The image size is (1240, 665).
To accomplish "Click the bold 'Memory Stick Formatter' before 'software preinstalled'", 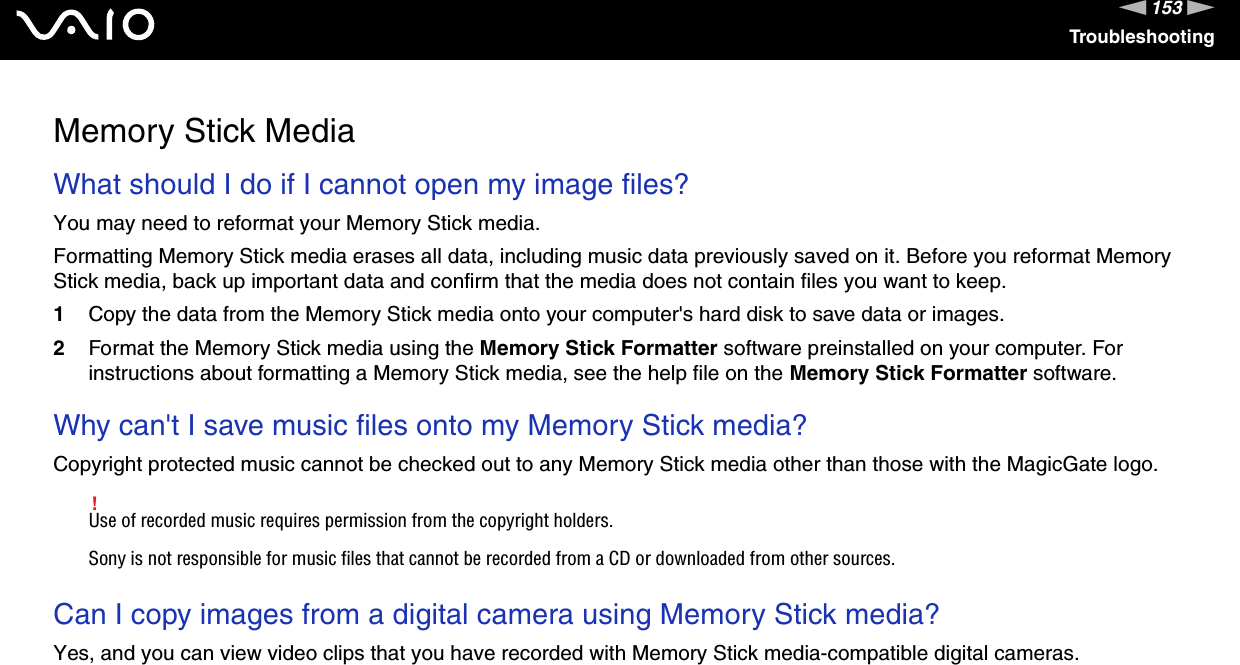I will [598, 349].
